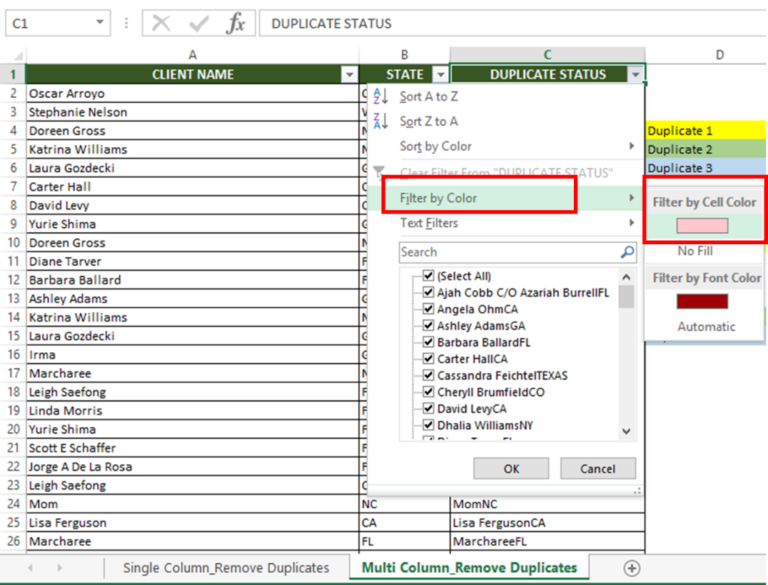Click cell containing Oscar Arroyo
This screenshot has width=768, height=585.
(x=192, y=93)
